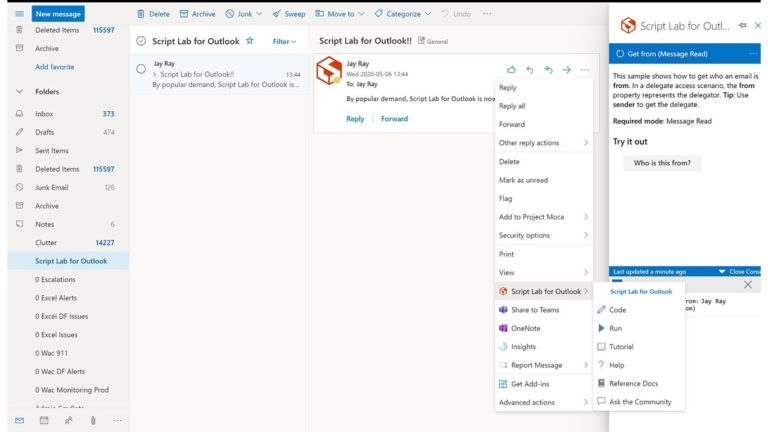Open Calendar from the bottom navigation bar
Screen dimensions: 768x432
pos(44,420)
